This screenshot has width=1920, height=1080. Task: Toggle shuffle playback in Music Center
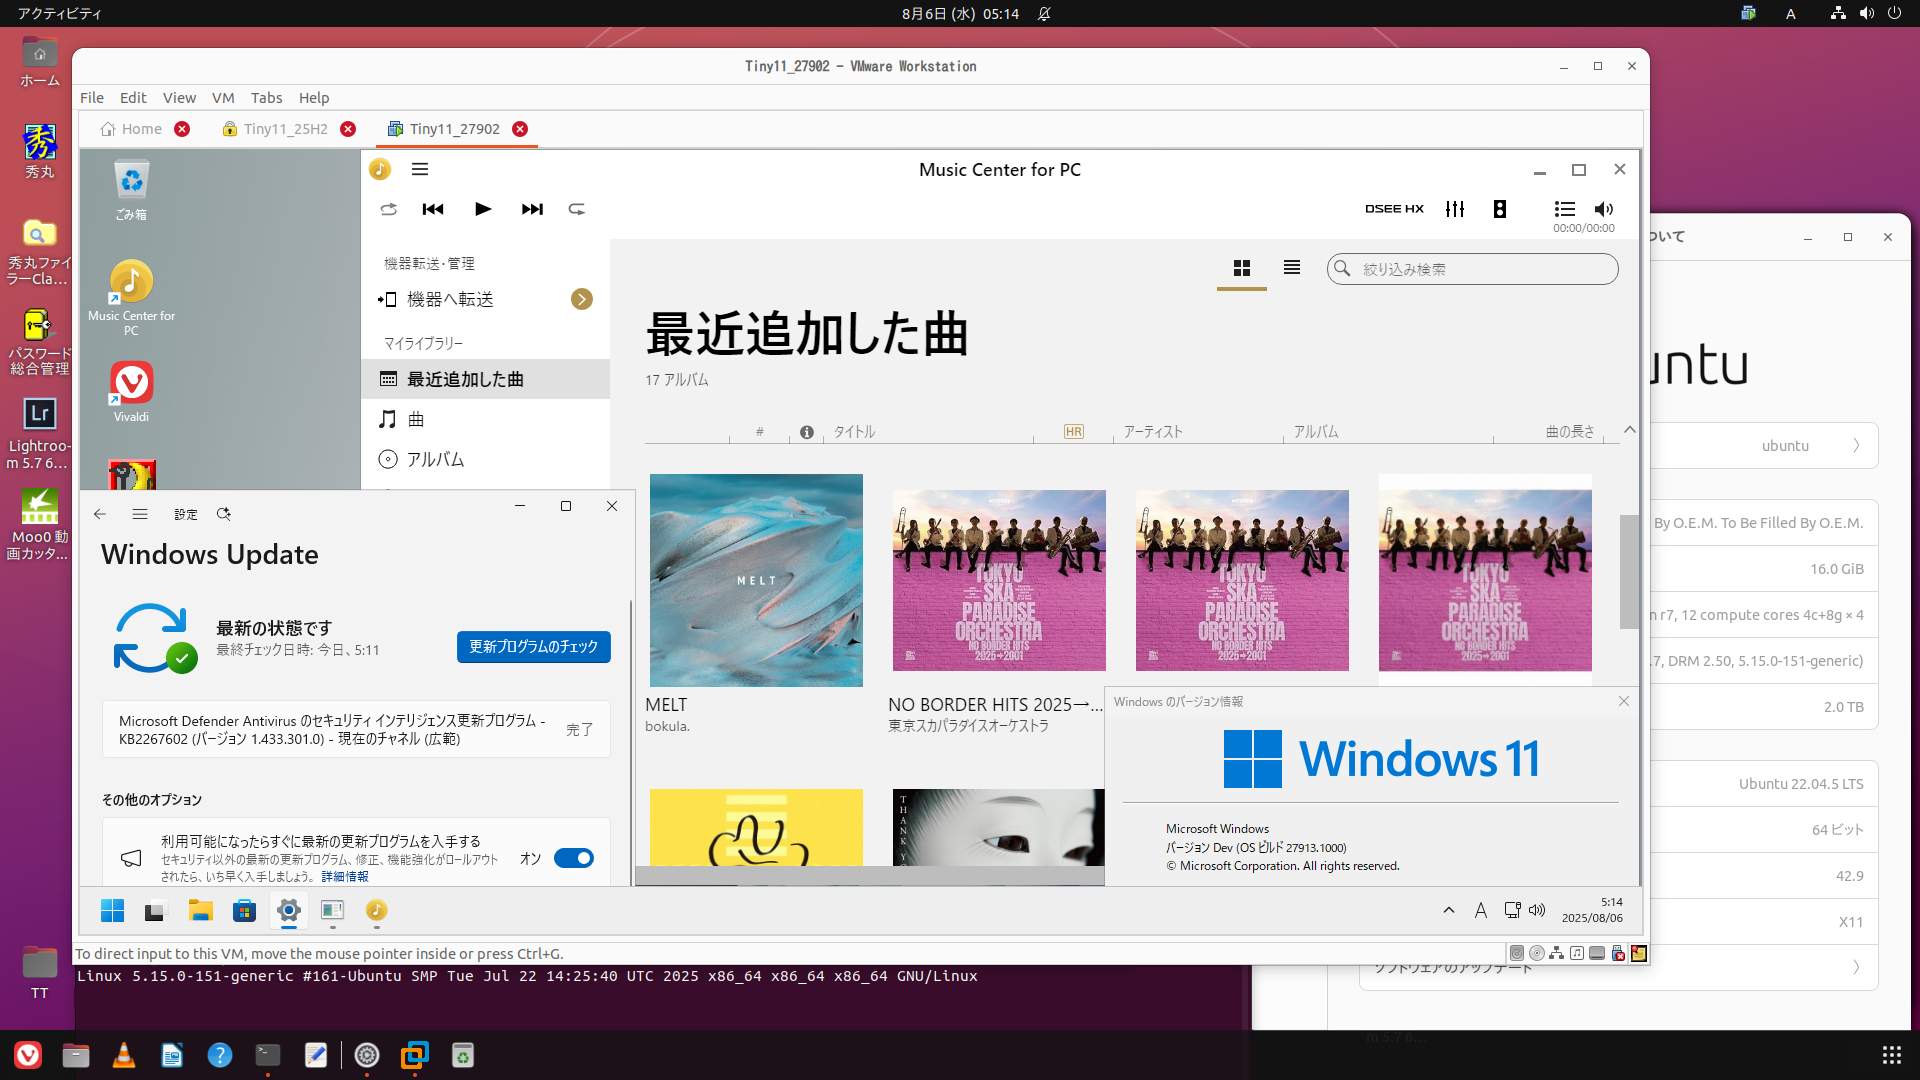click(389, 209)
